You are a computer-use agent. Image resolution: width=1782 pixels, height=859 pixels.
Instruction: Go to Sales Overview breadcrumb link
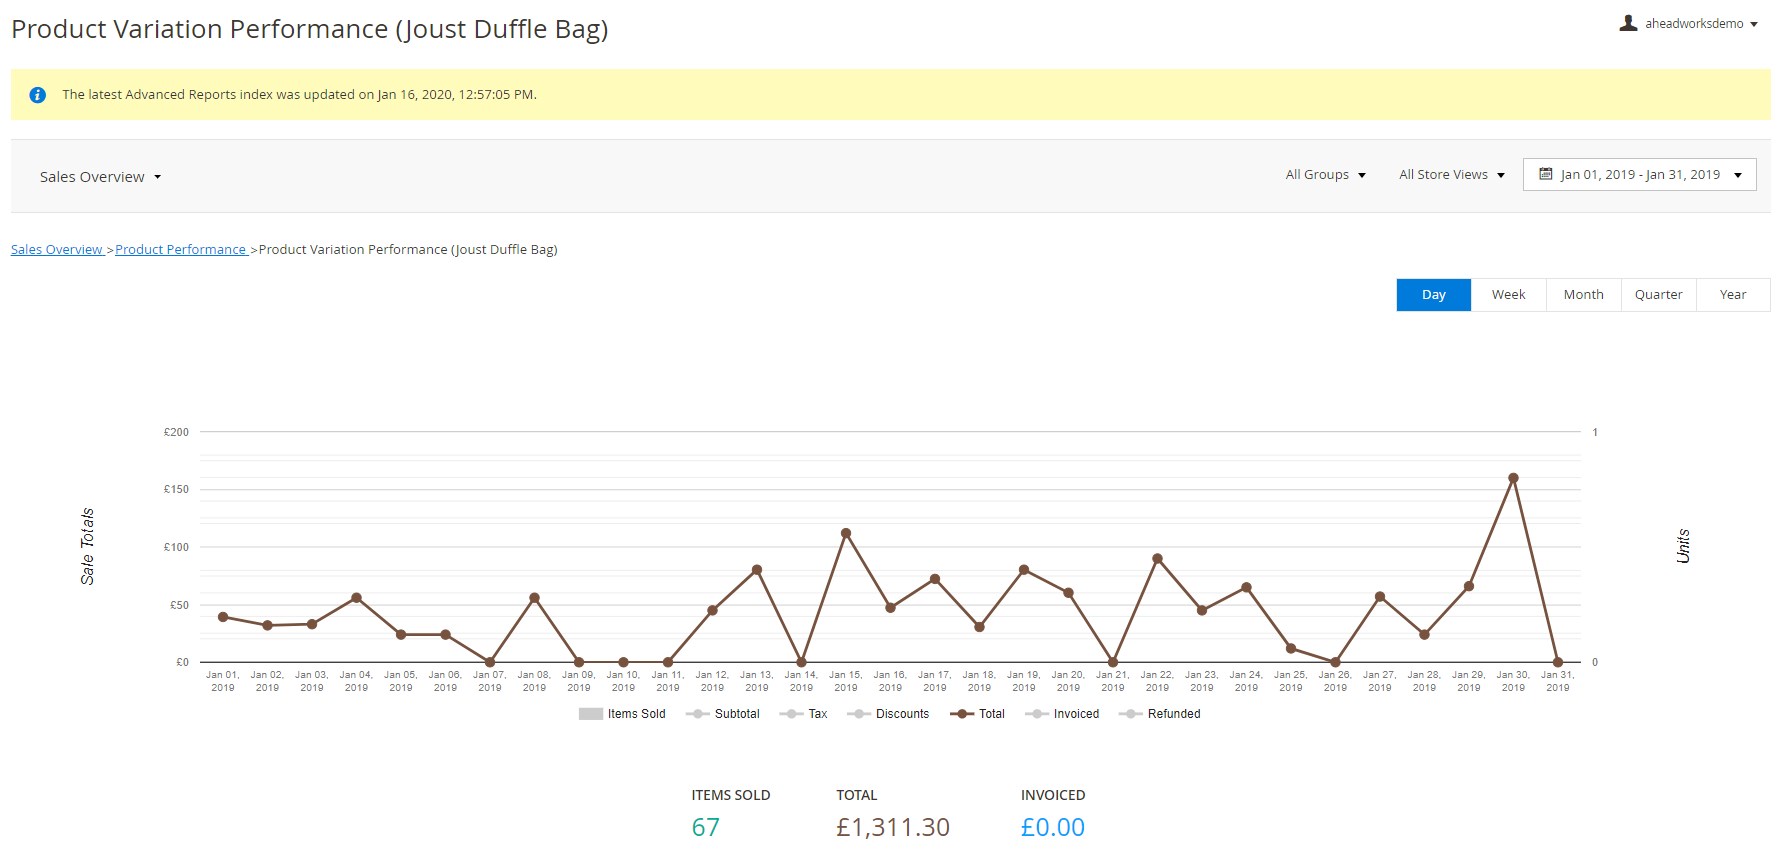pos(57,250)
